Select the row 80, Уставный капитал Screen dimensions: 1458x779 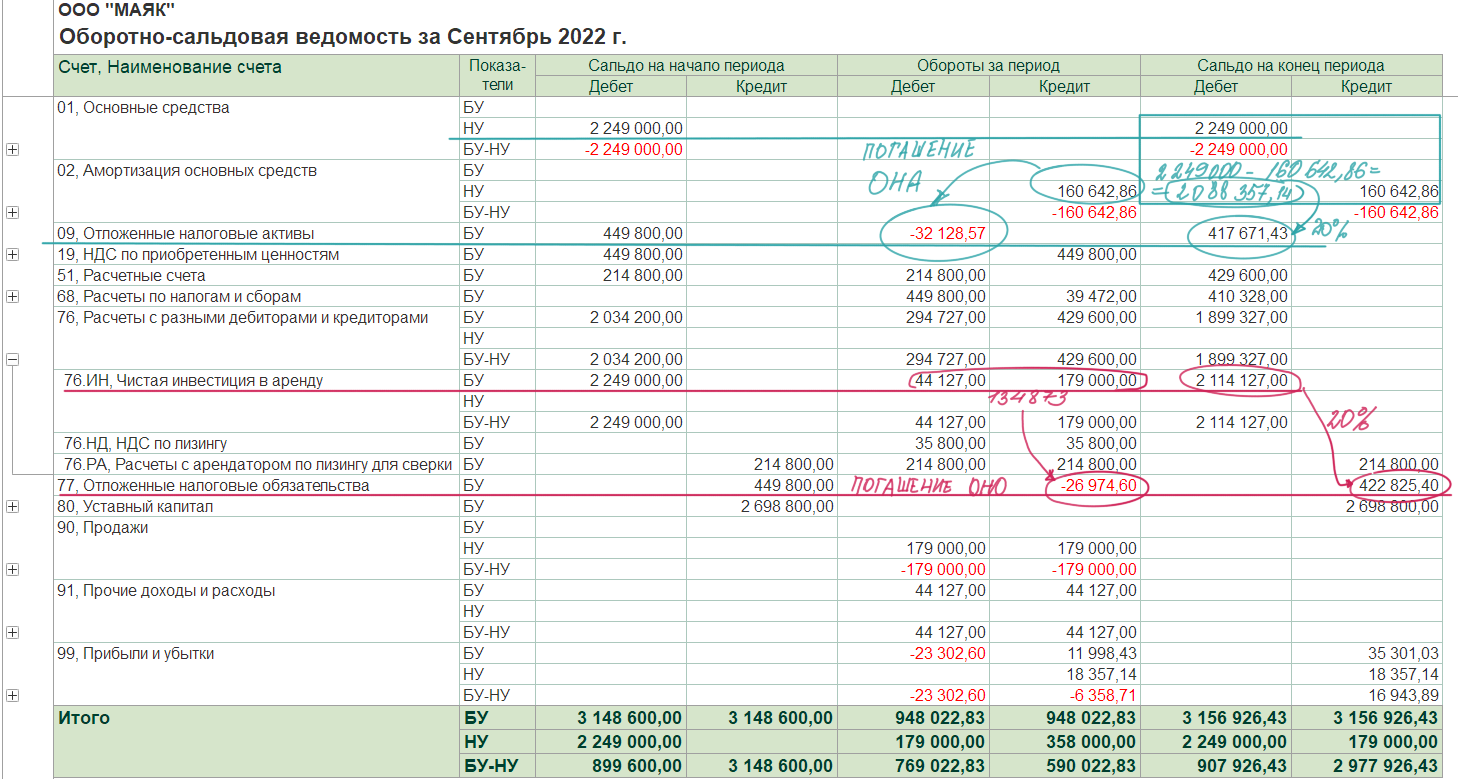coord(137,506)
